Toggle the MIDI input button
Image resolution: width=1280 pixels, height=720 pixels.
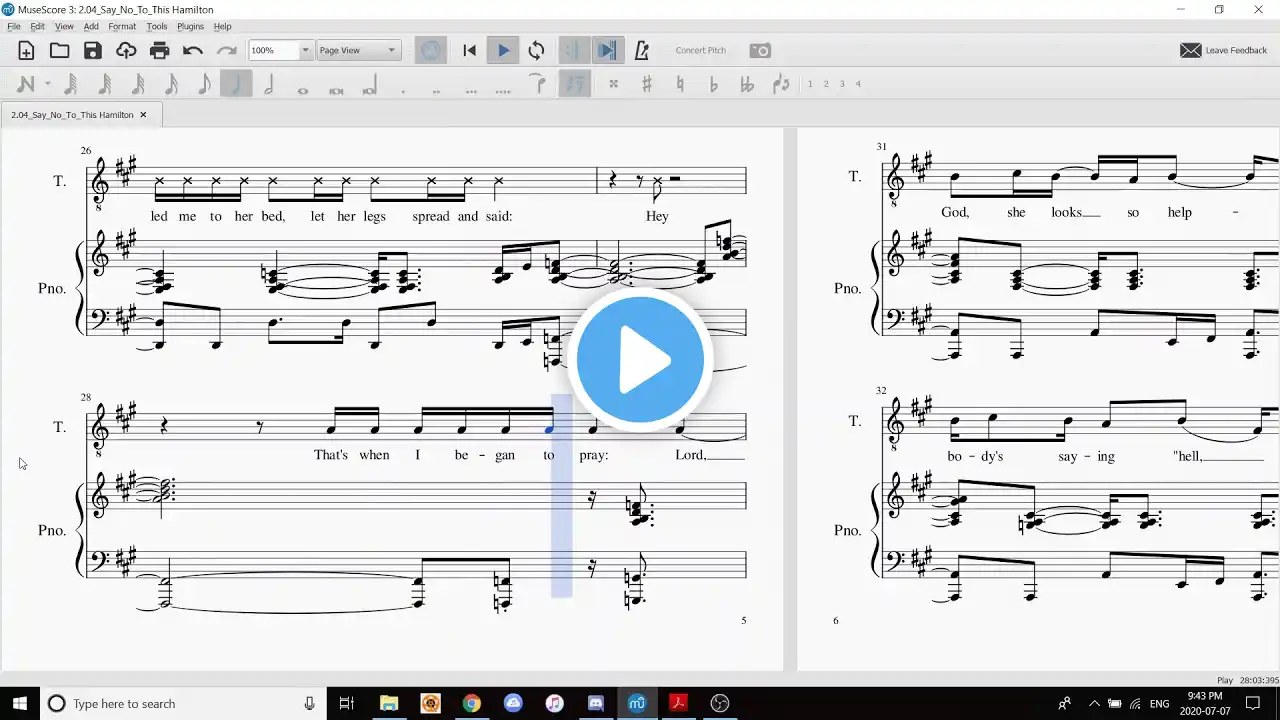(x=431, y=50)
